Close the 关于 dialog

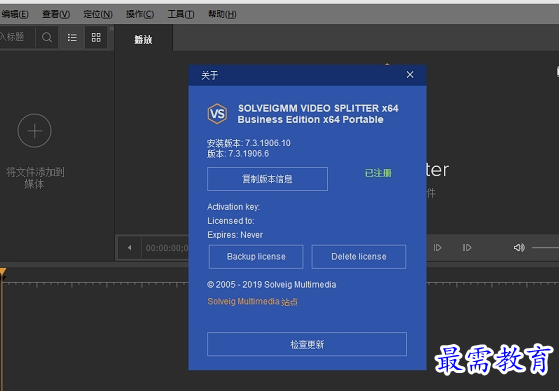pos(410,74)
